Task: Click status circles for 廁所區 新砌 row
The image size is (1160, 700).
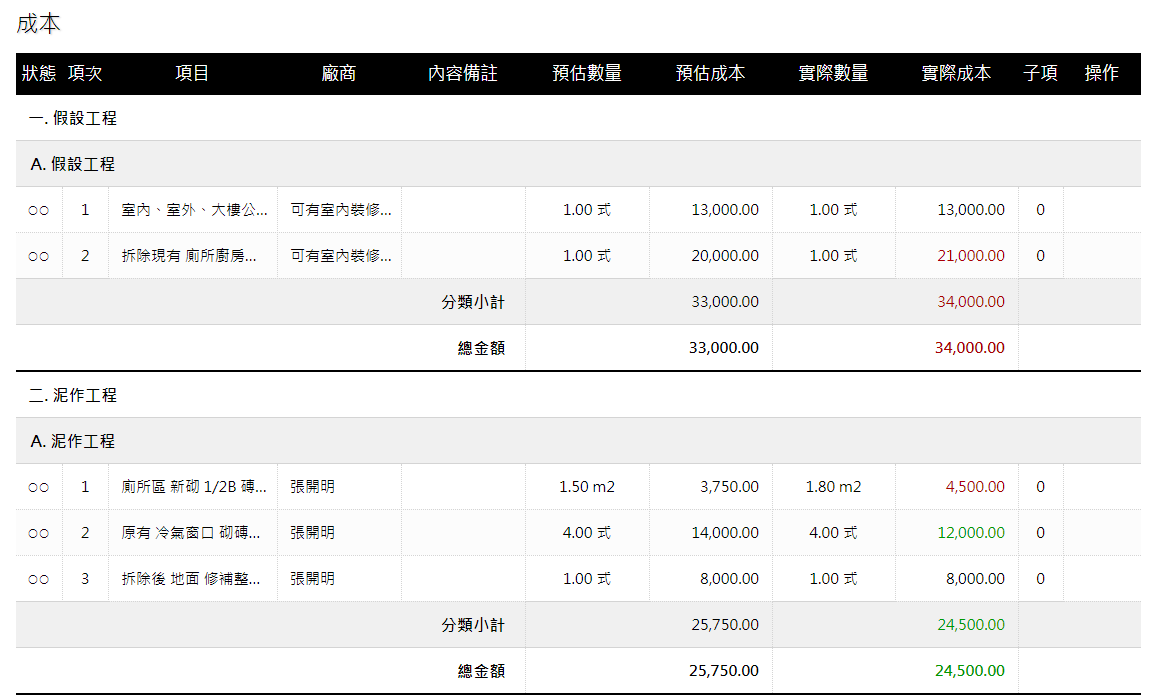Action: (39, 487)
